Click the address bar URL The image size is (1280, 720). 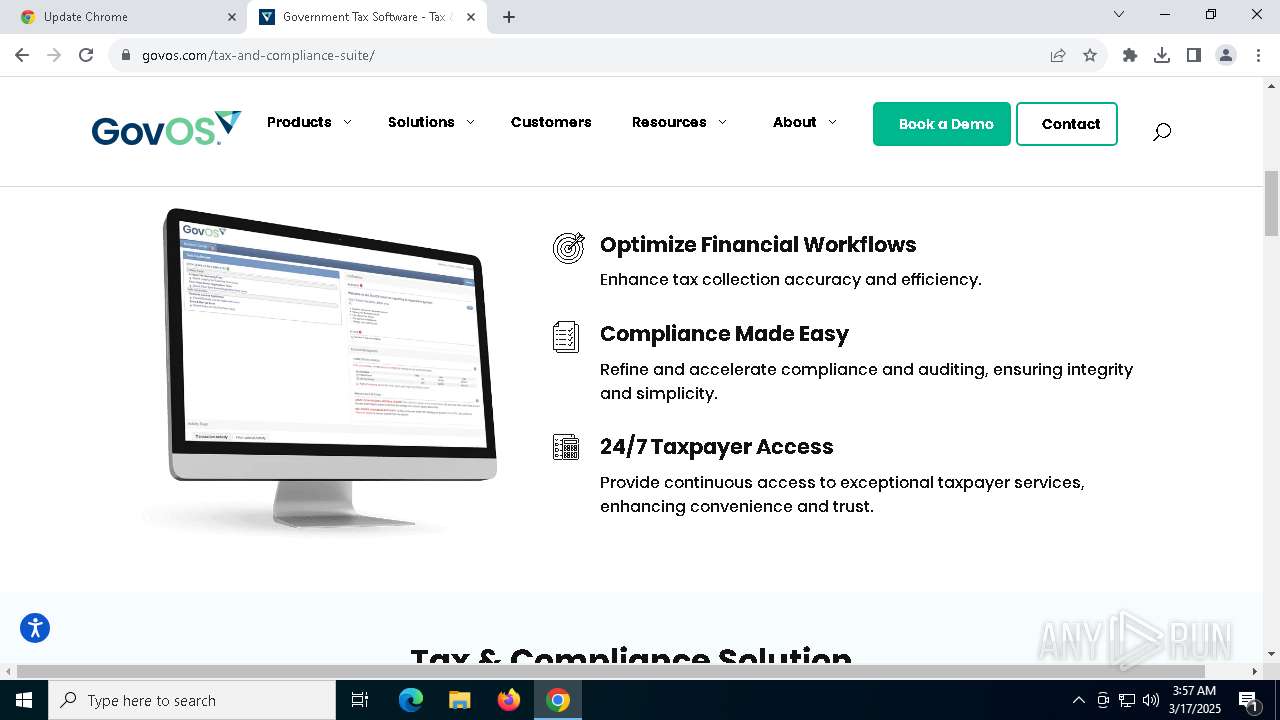pyautogui.click(x=258, y=55)
